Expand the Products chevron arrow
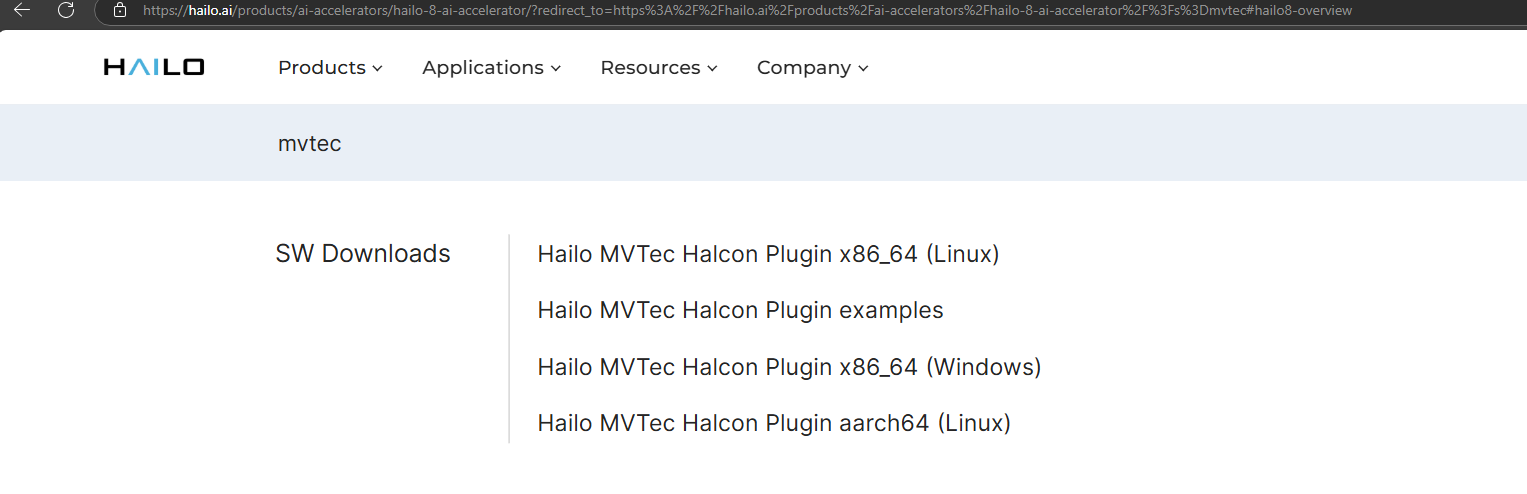The width and height of the screenshot is (1527, 494). click(378, 68)
